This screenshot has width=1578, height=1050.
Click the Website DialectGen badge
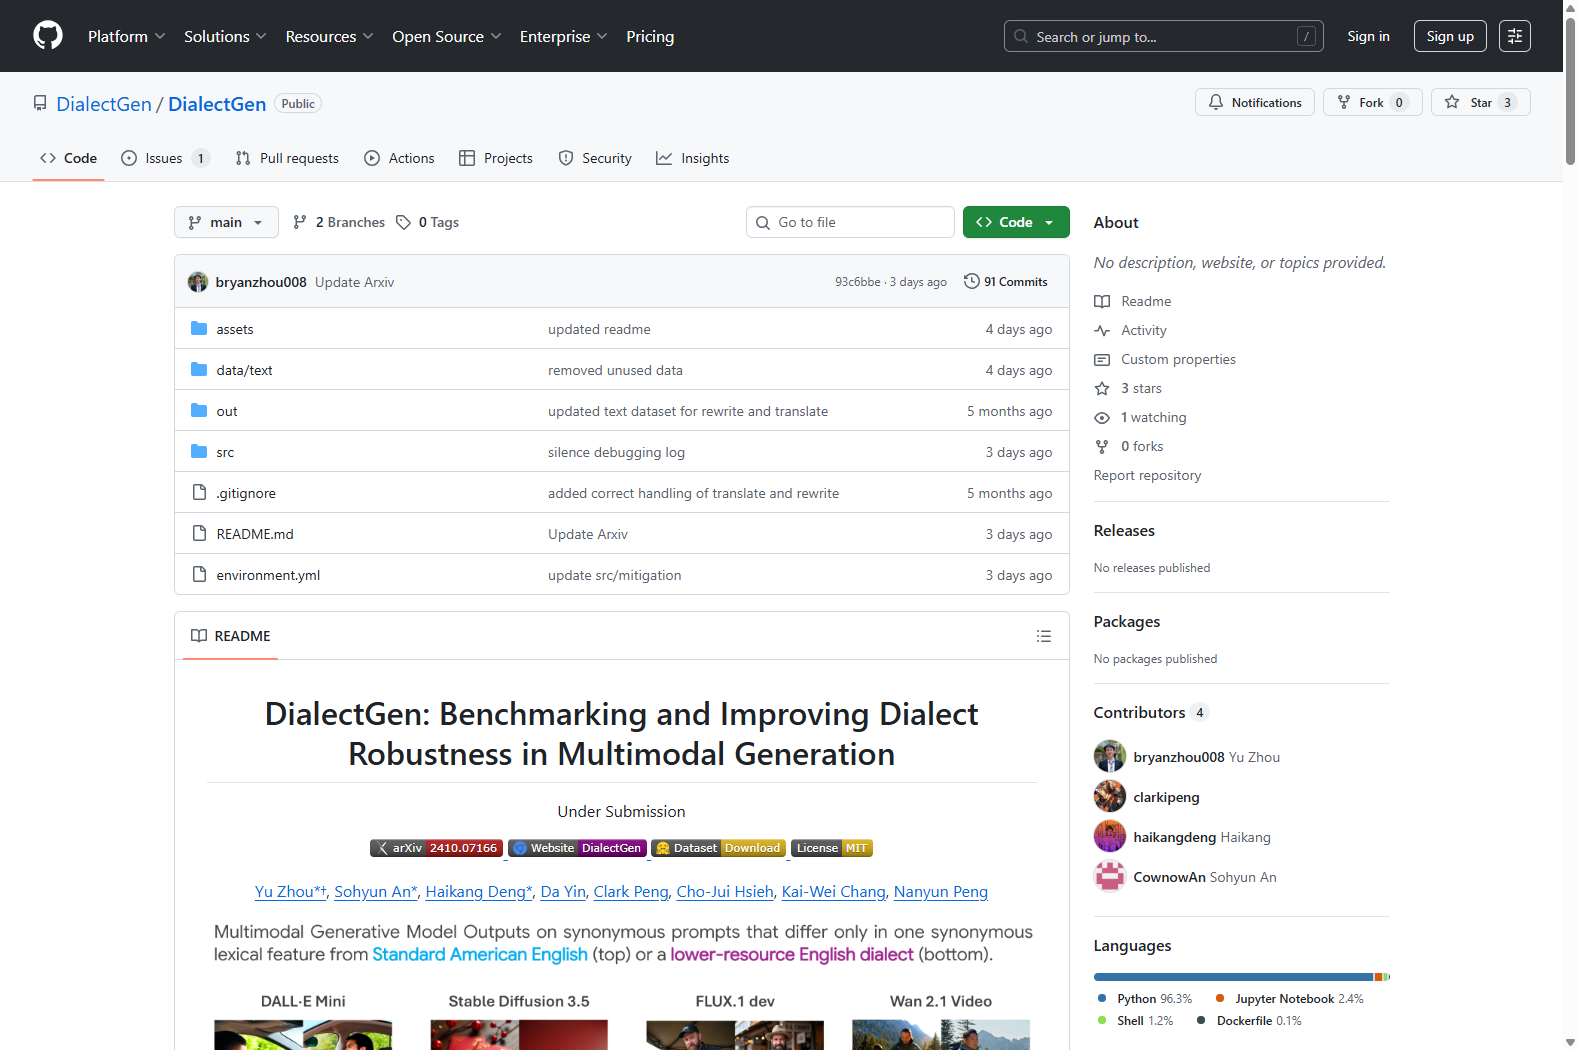pyautogui.click(x=577, y=848)
